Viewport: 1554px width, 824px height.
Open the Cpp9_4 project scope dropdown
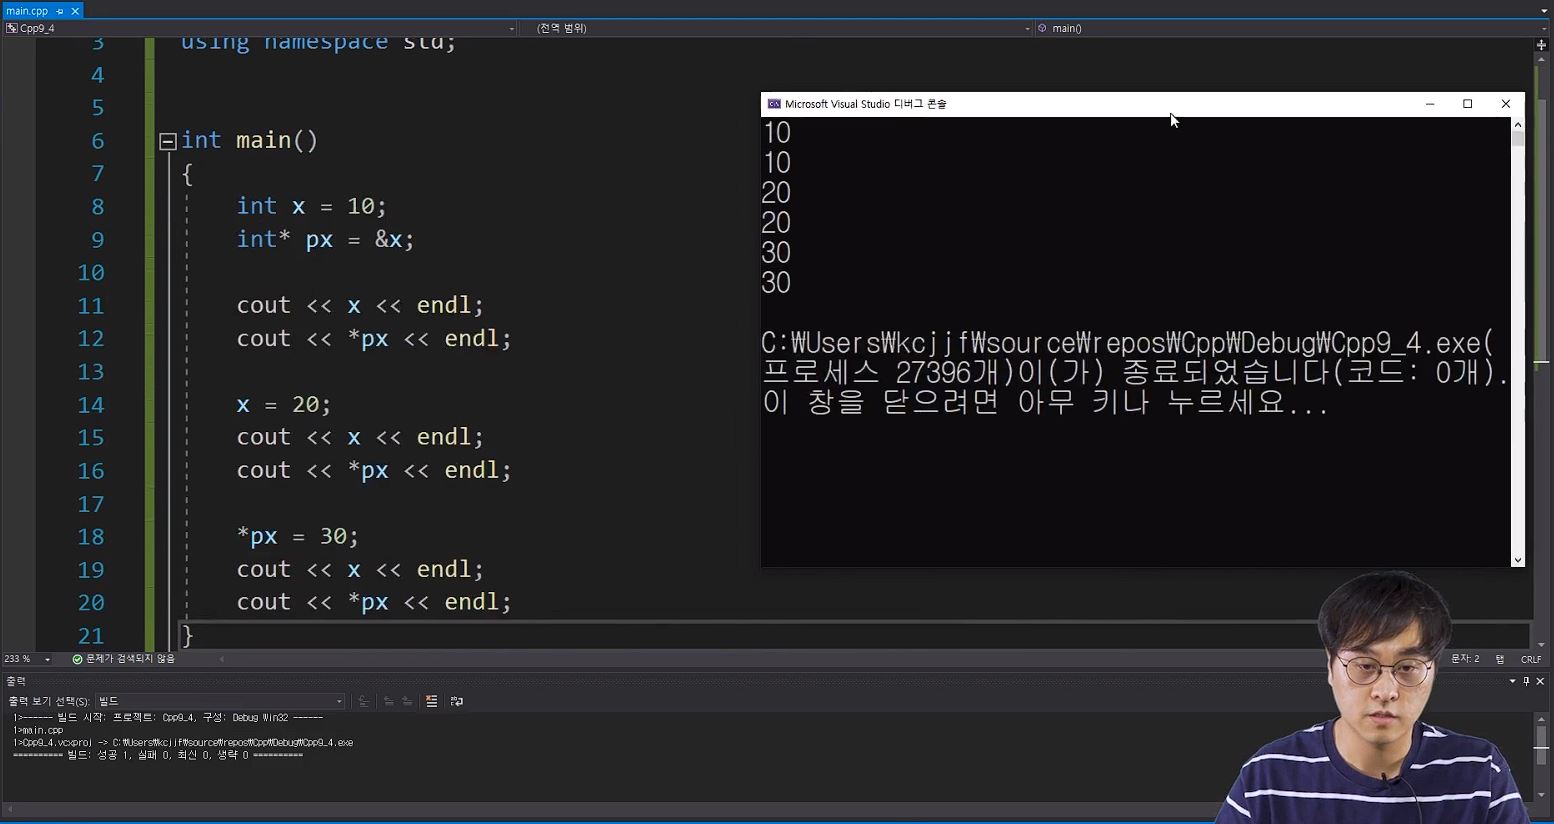(260, 28)
